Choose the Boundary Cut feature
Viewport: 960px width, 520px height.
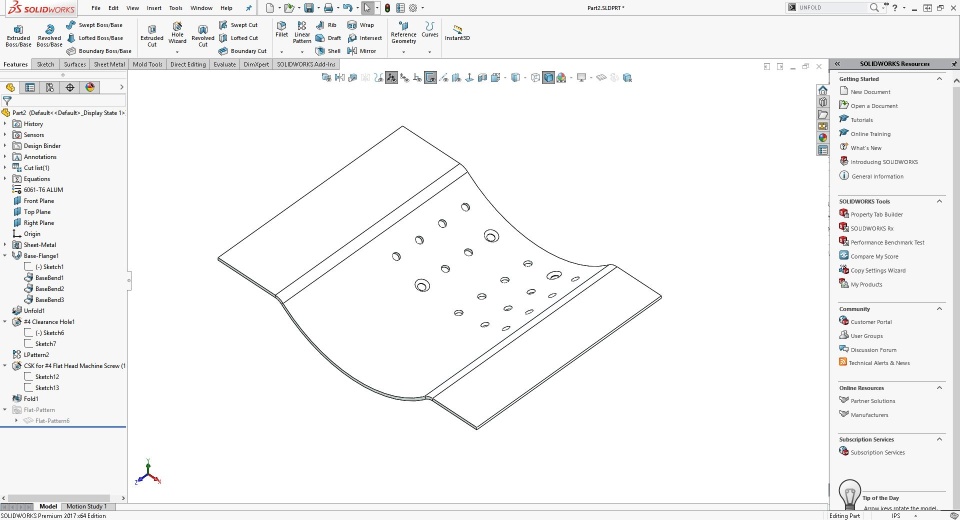pyautogui.click(x=242, y=51)
